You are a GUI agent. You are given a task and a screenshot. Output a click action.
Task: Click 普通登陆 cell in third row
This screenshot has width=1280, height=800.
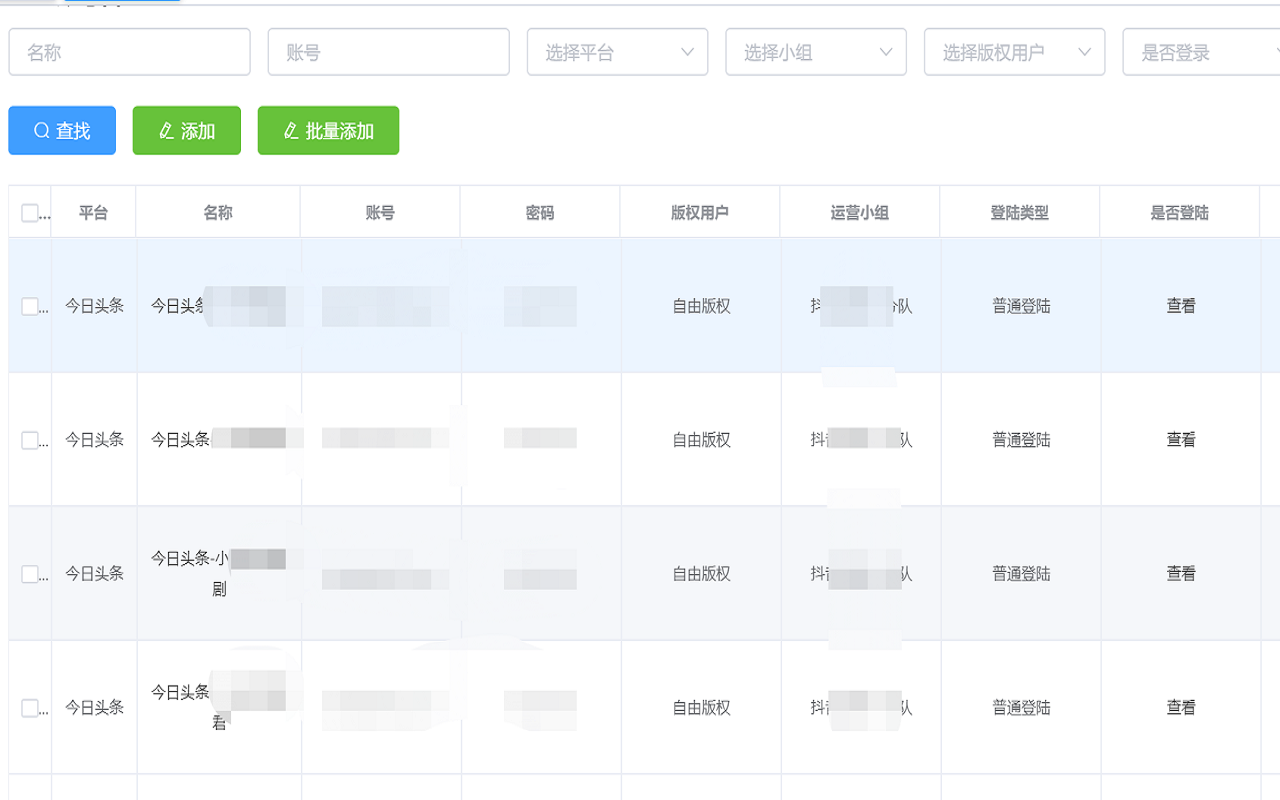tap(1021, 574)
